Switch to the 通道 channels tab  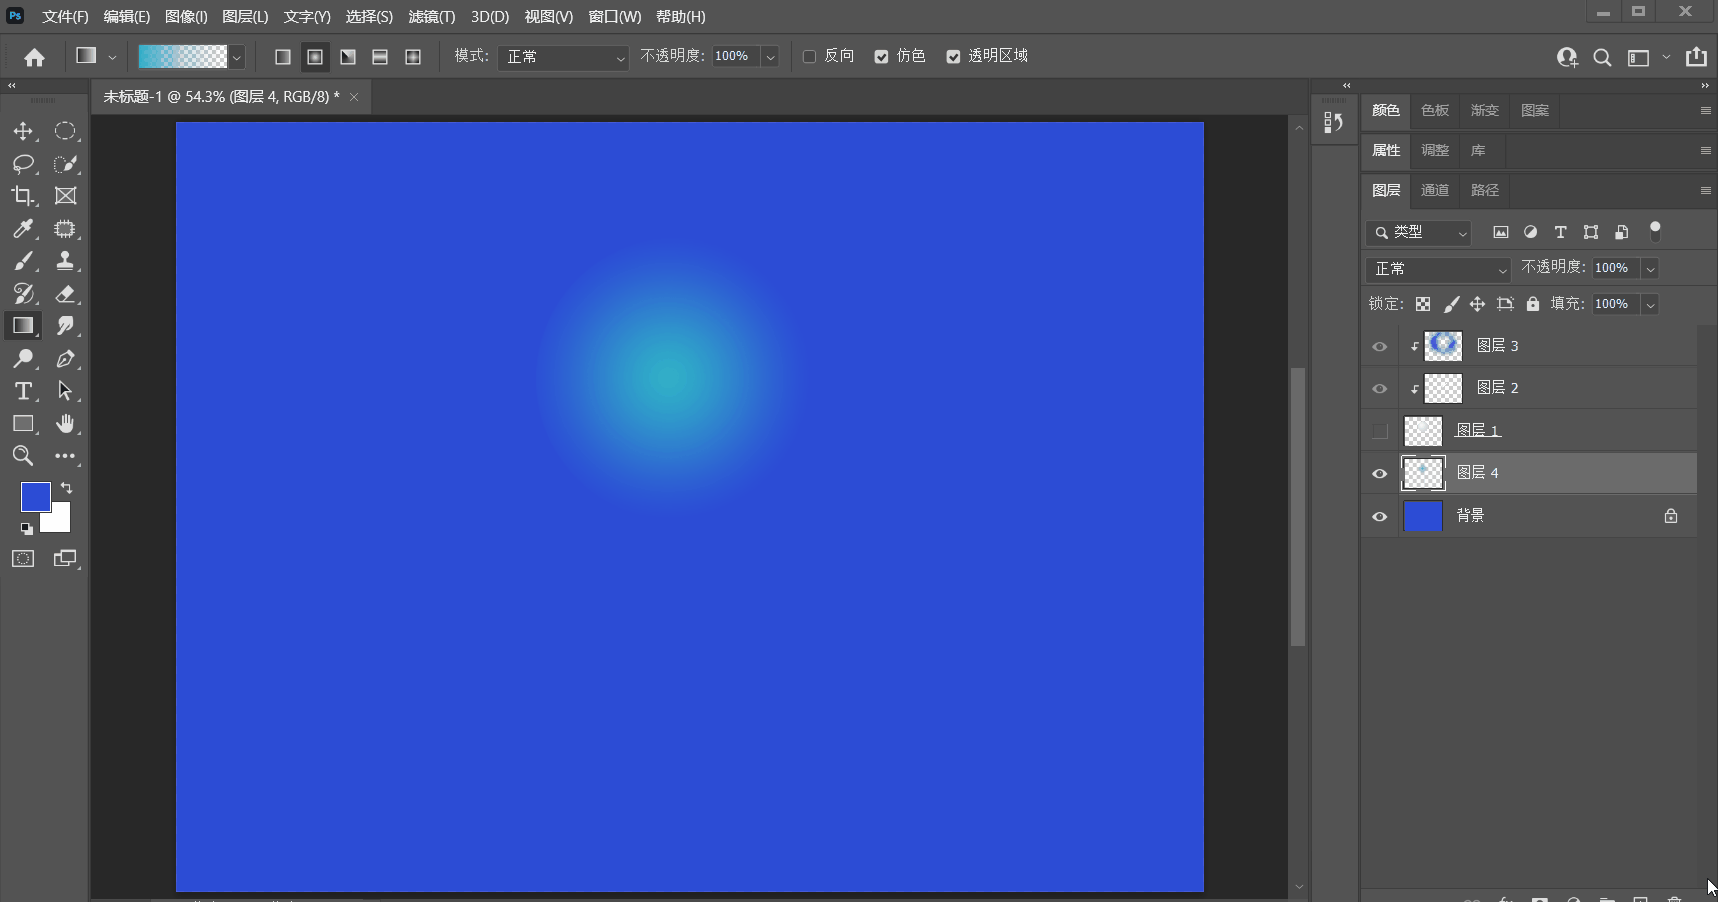1435,190
